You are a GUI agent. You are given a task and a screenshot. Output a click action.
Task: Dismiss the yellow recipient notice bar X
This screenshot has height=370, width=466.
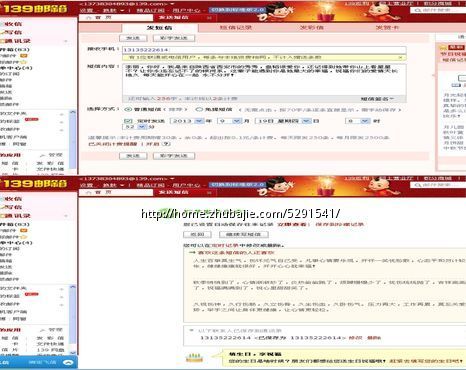(x=400, y=57)
